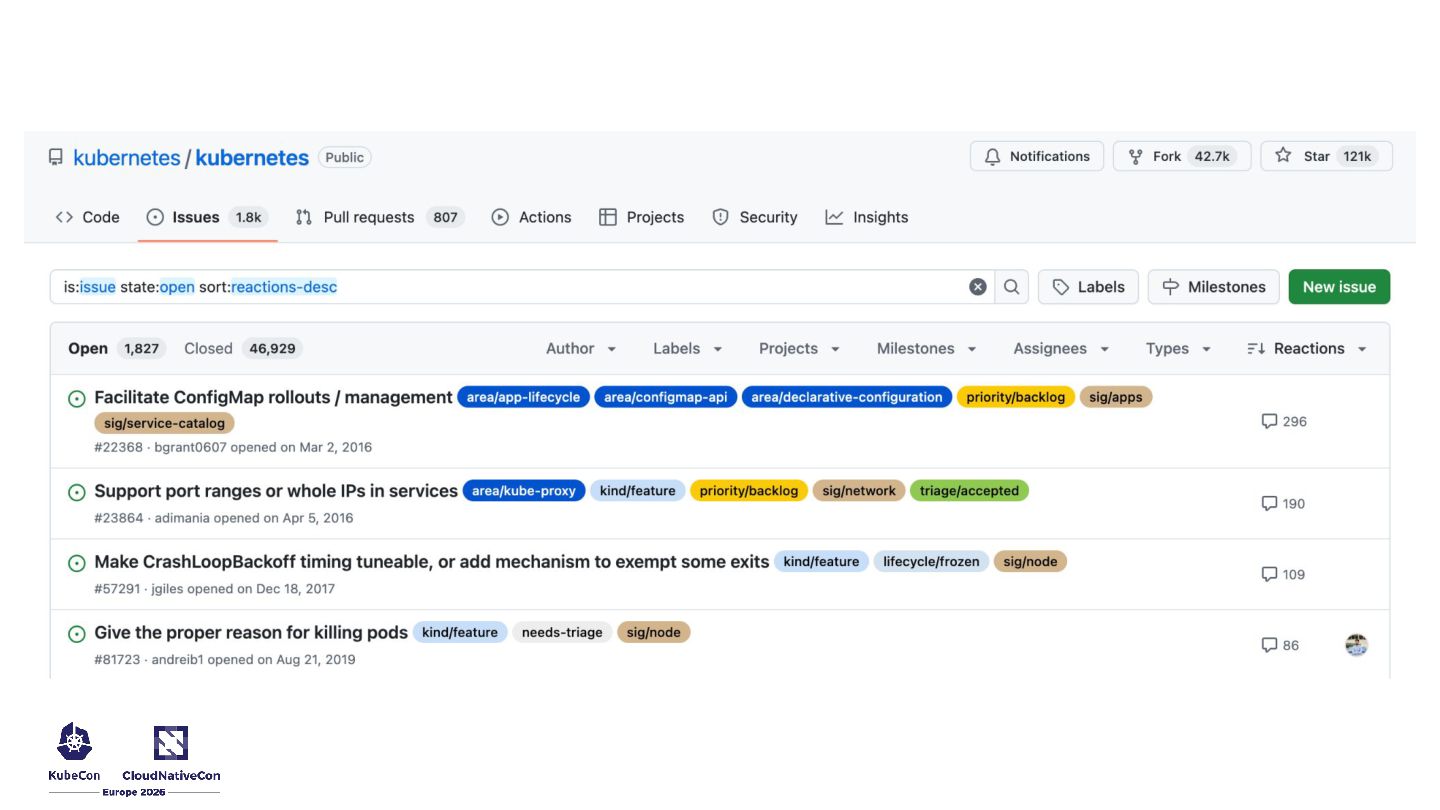Viewport: 1440px width, 810px height.
Task: Click the open-issue icon for killing pods issue
Action: tap(76, 634)
